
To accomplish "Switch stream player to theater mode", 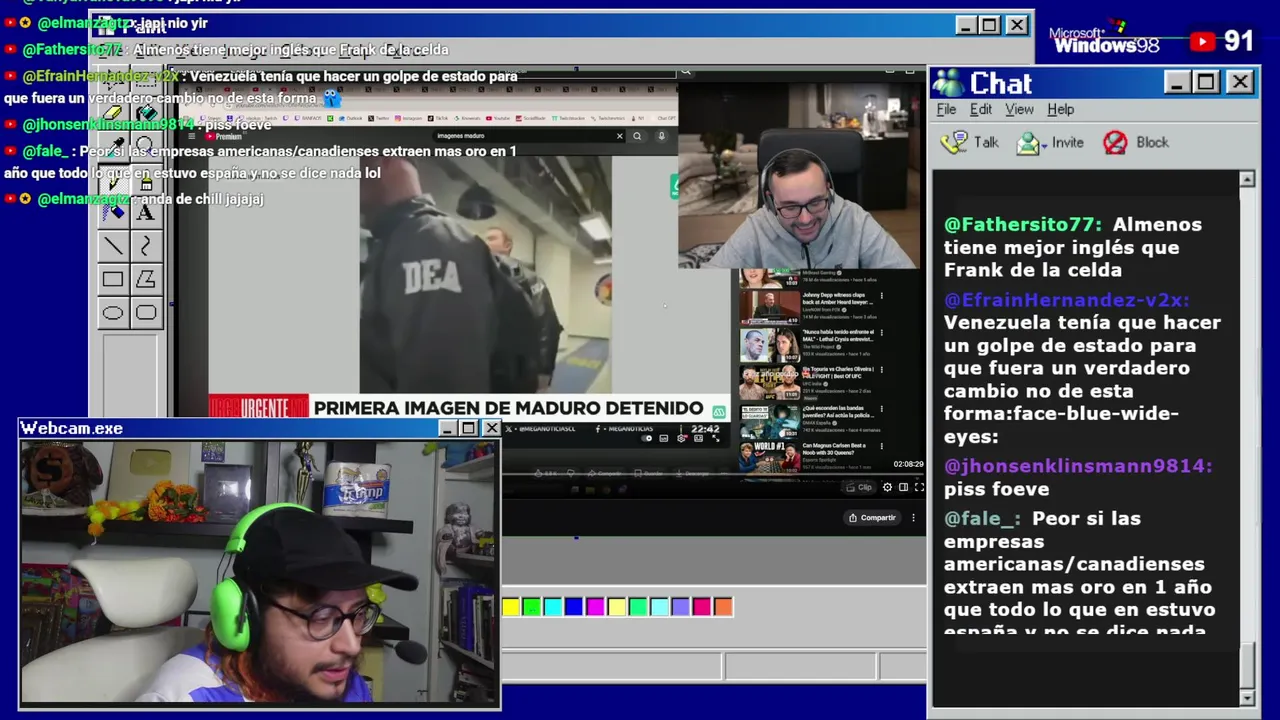I will pos(903,487).
